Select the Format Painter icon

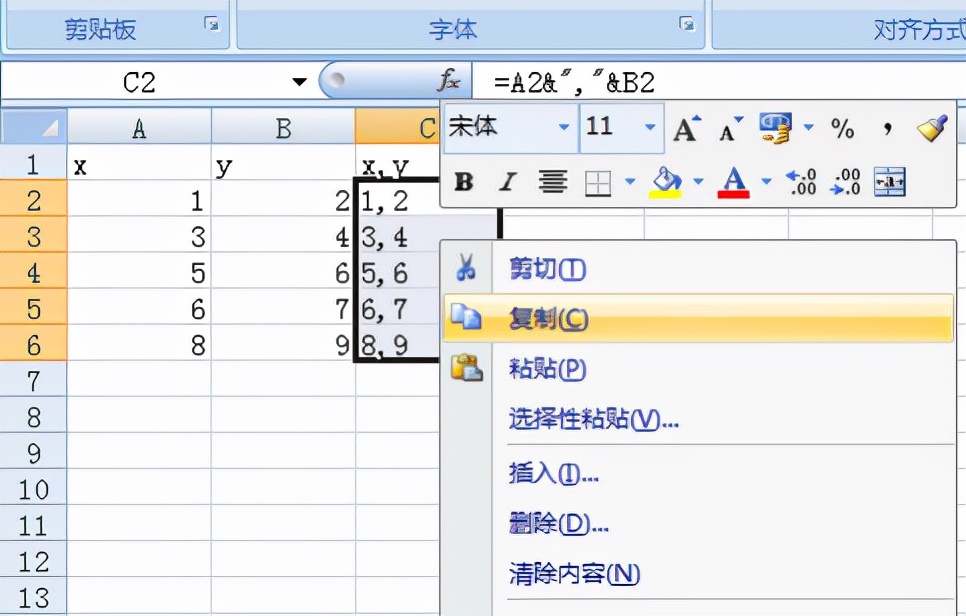click(x=932, y=128)
